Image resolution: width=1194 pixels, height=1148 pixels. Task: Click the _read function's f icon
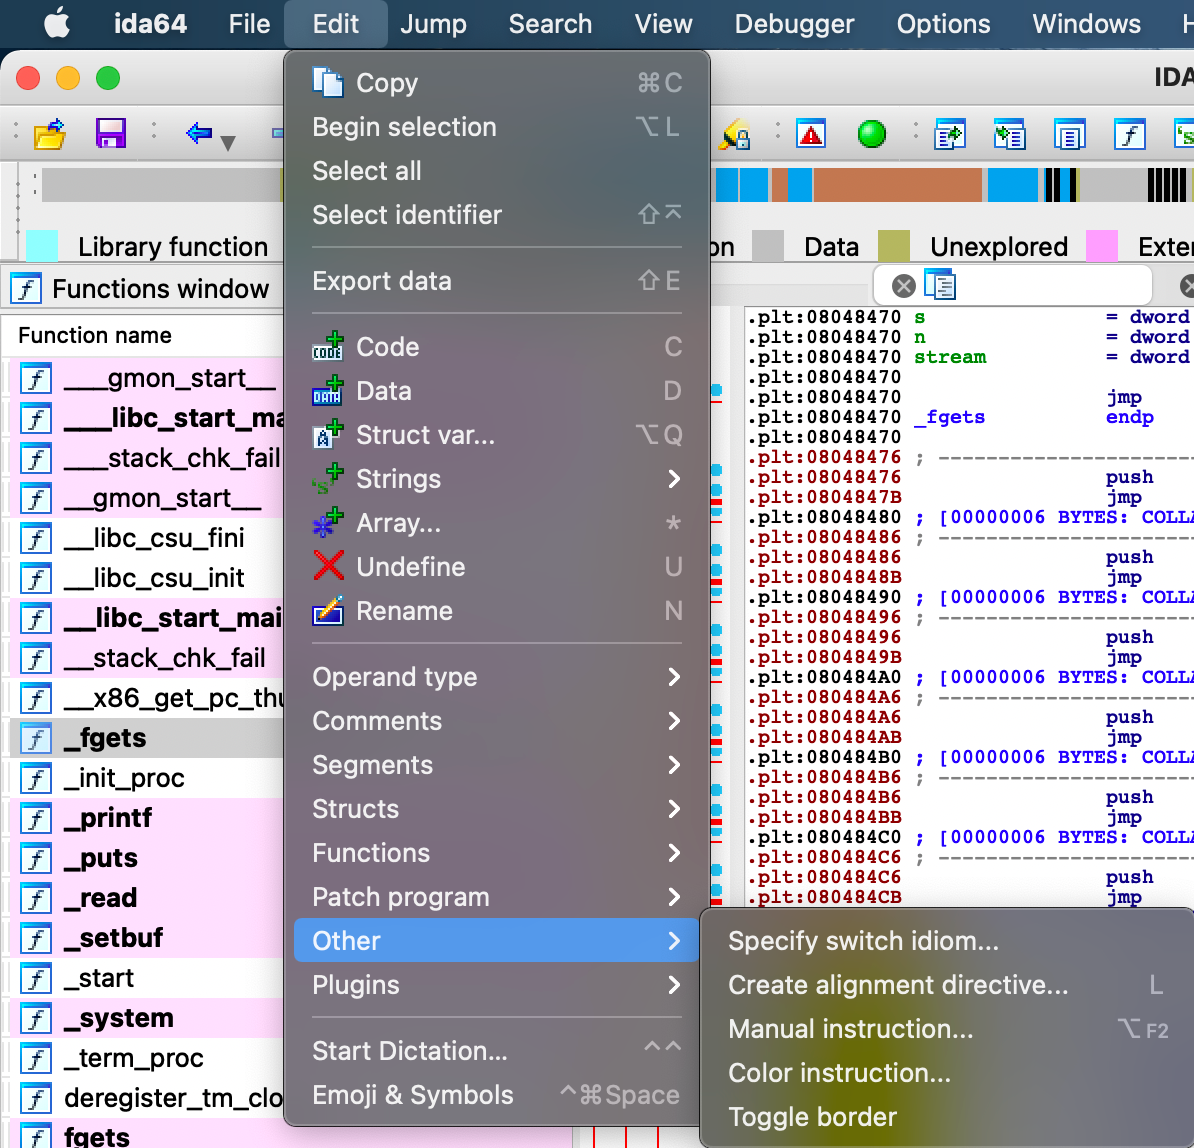point(36,898)
